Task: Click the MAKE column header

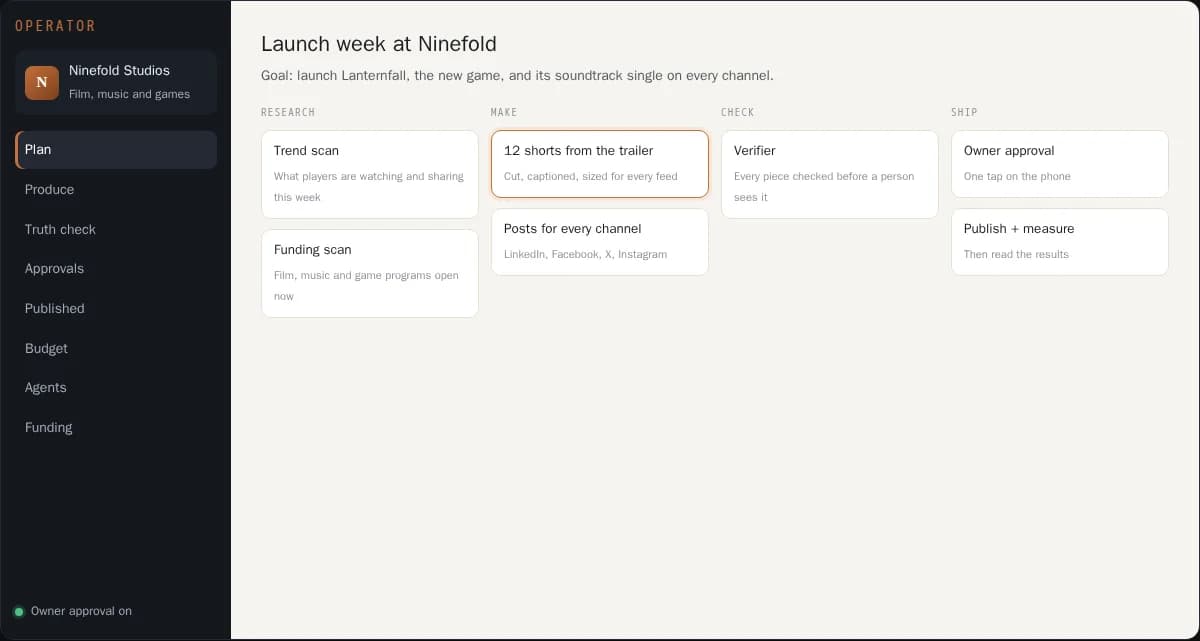Action: [x=504, y=112]
